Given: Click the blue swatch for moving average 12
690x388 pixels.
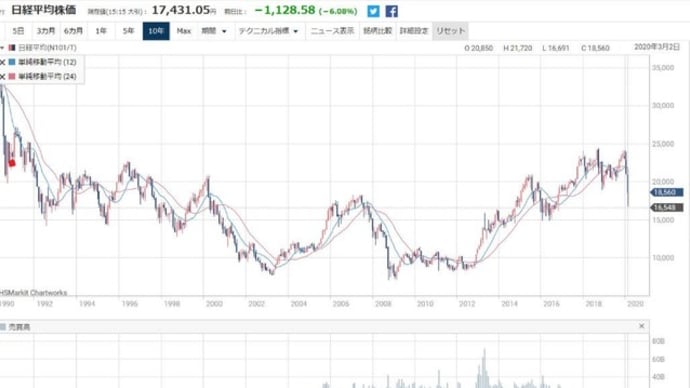Looking at the screenshot, I should pyautogui.click(x=12, y=62).
